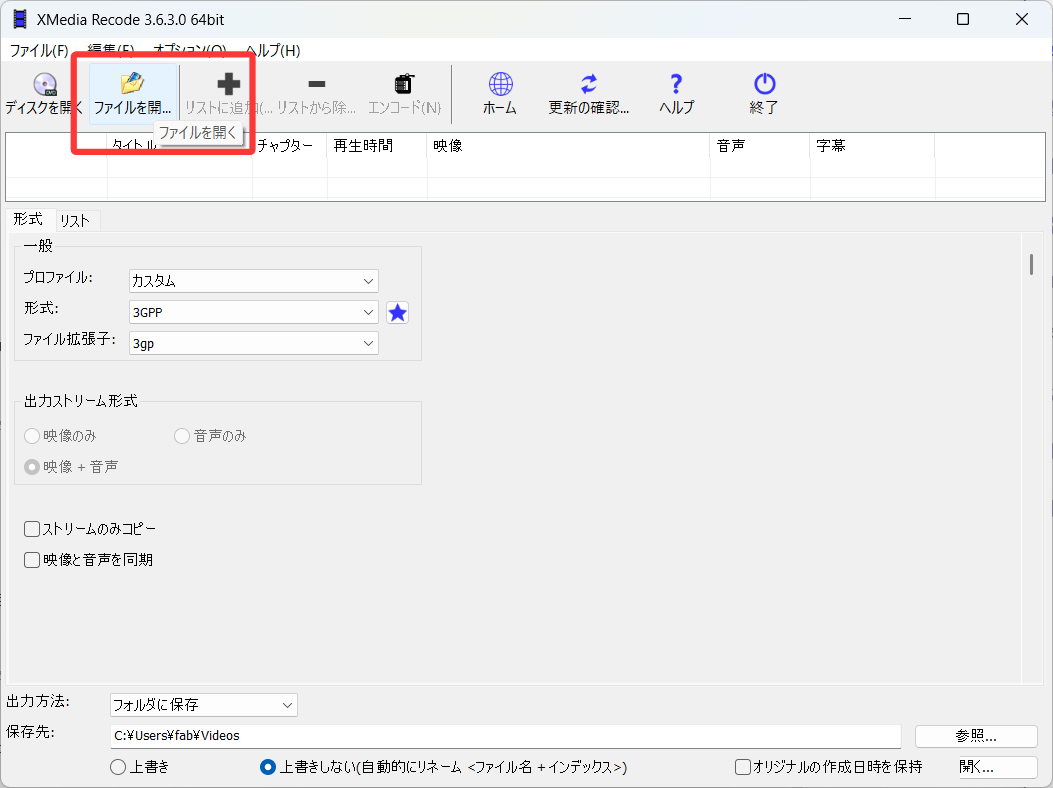Screen dimensions: 1053x788
Task: Click the ファイルを開く folder toolbar icon
Action: (132, 83)
